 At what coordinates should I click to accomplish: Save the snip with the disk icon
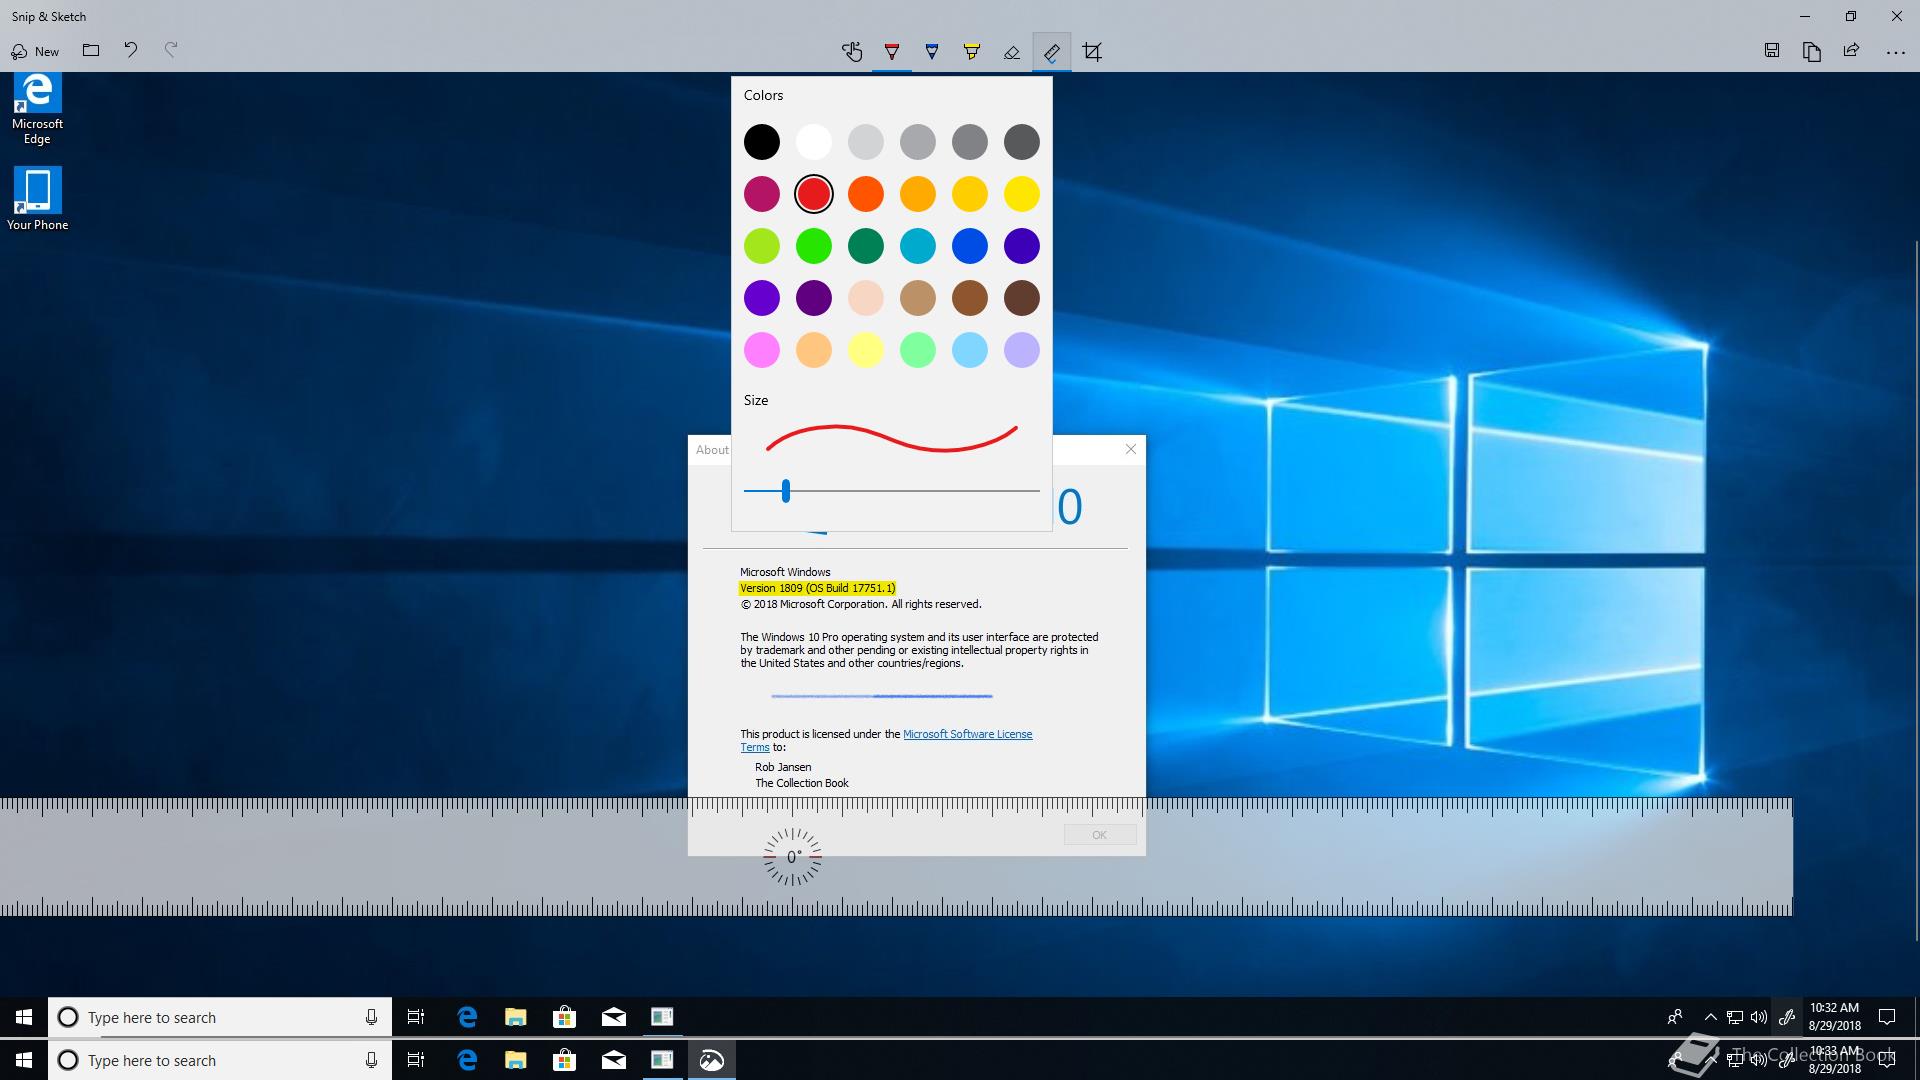(x=1772, y=51)
